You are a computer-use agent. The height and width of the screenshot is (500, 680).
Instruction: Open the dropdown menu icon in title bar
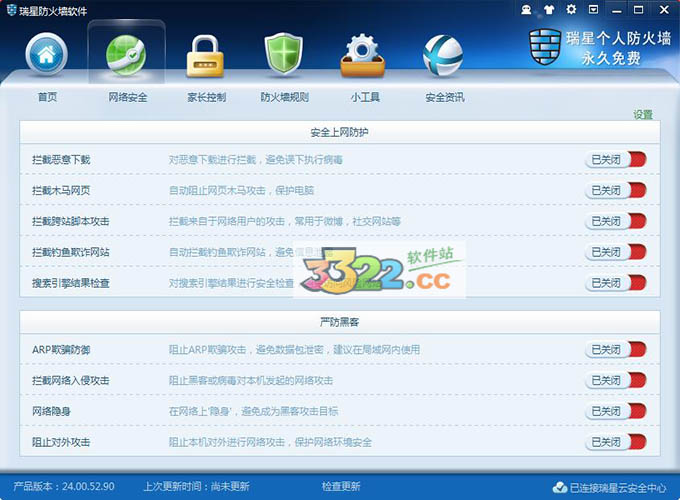click(593, 9)
